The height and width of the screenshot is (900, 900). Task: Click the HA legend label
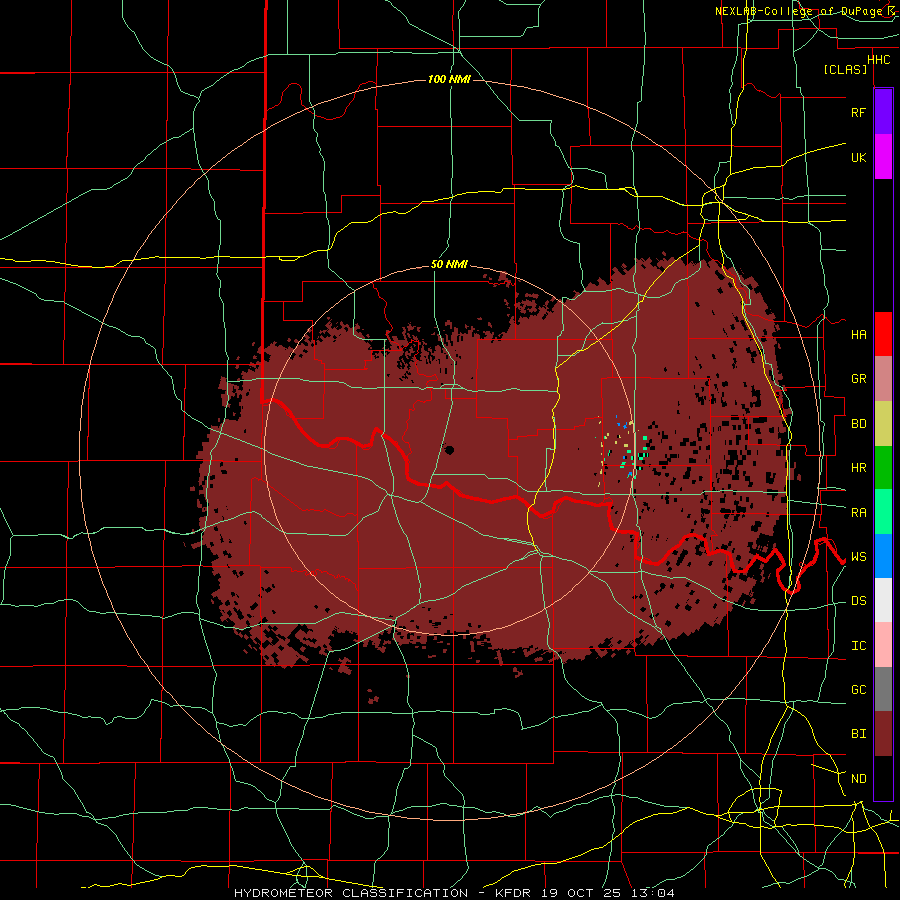[x=858, y=334]
